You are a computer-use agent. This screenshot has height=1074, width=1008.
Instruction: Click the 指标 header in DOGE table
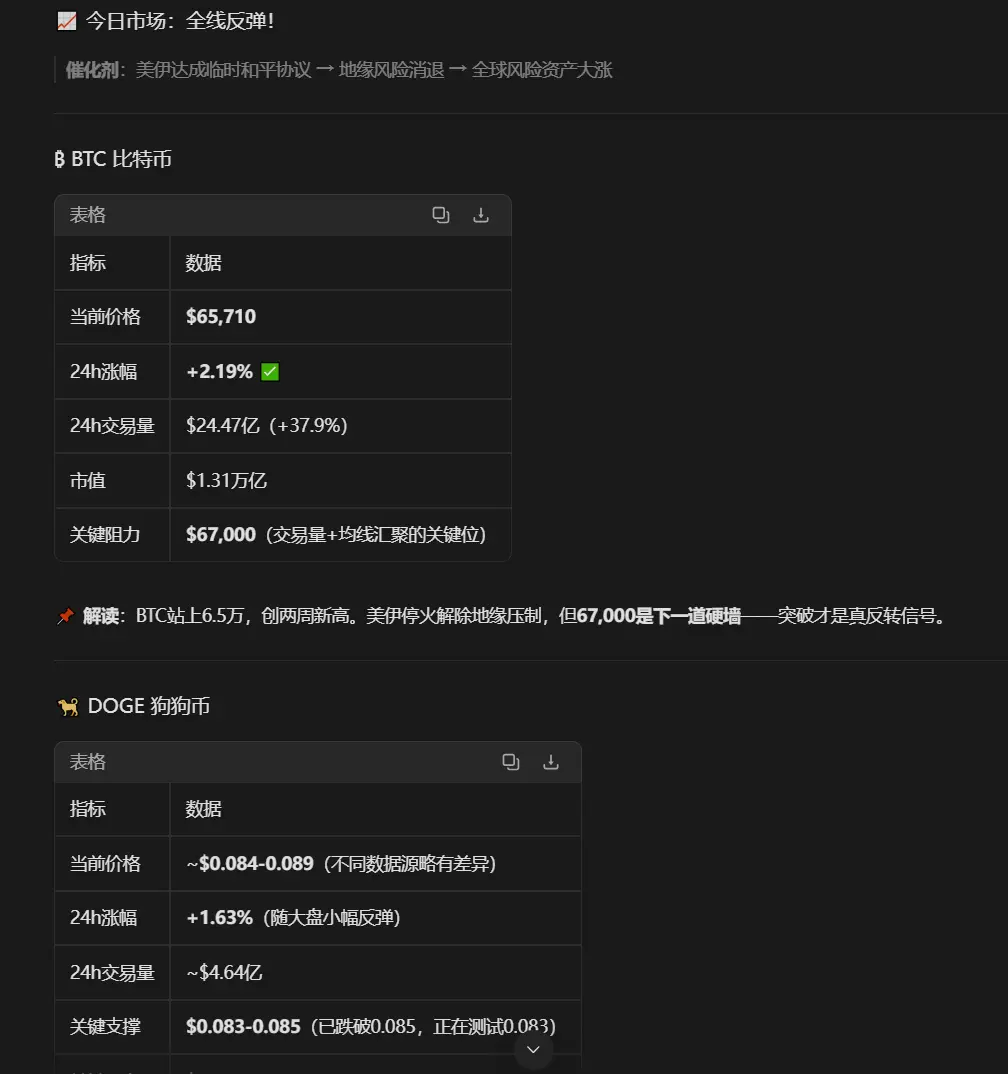click(x=88, y=809)
